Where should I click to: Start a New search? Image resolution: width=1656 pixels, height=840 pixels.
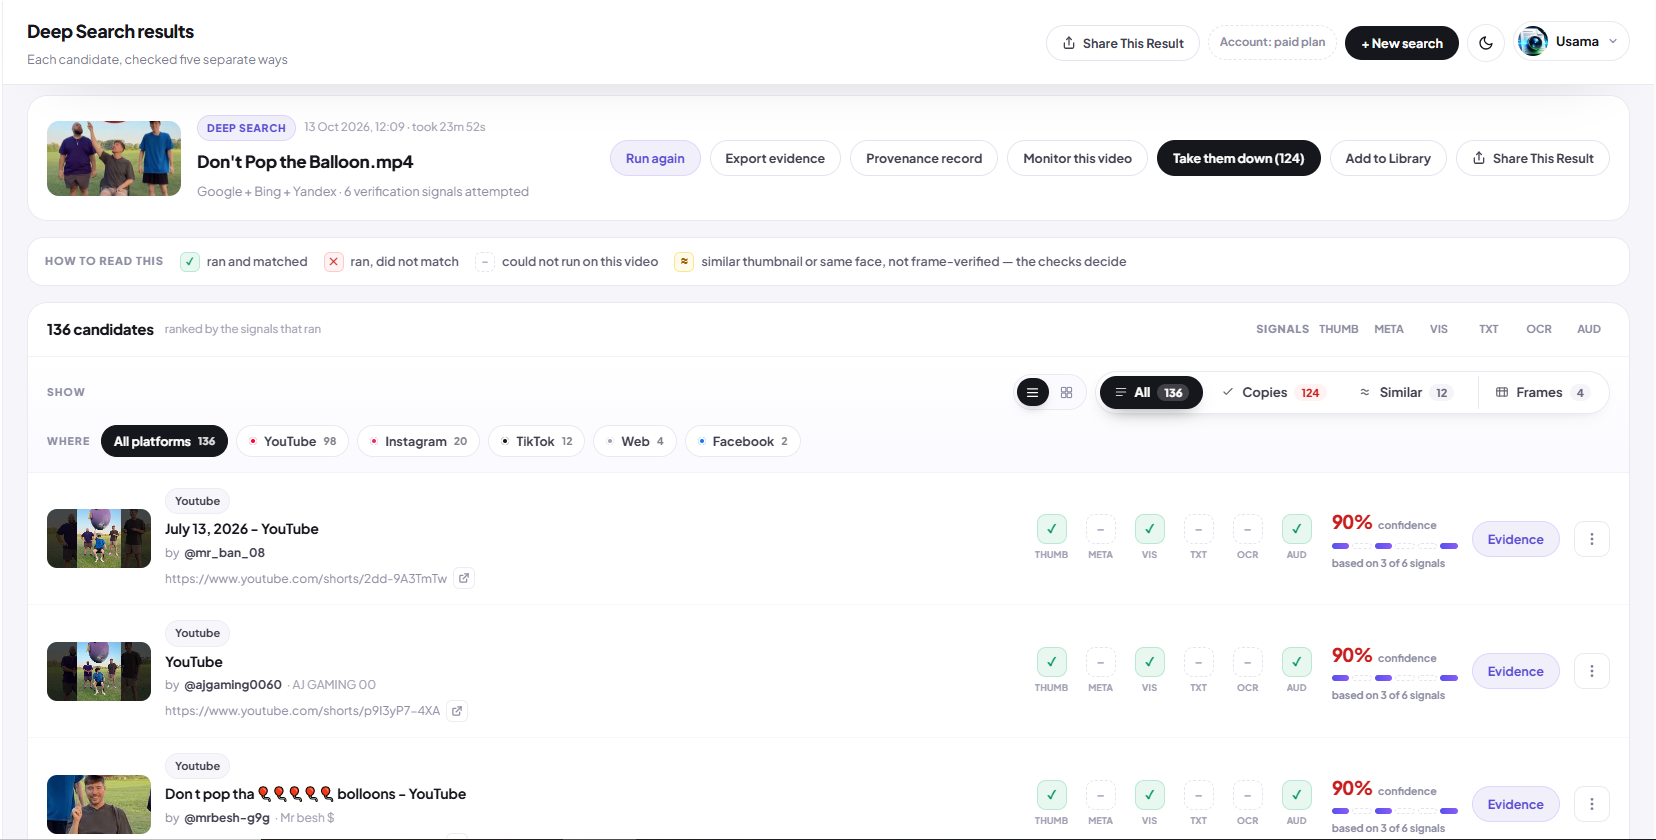pyautogui.click(x=1401, y=43)
